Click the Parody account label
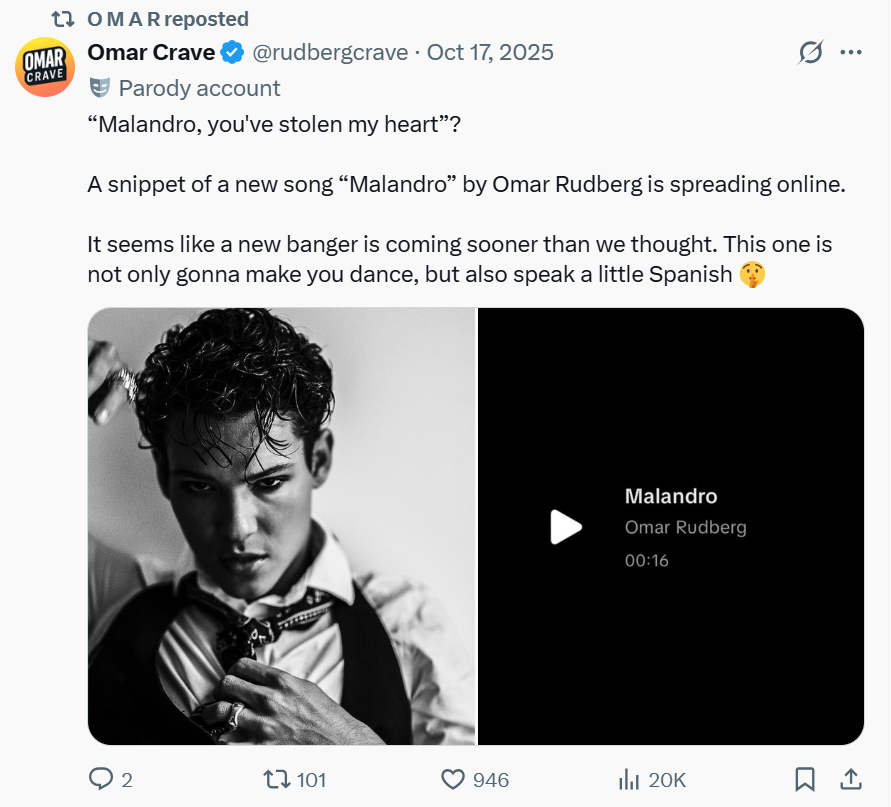Viewport: 891px width, 807px height. tap(199, 88)
